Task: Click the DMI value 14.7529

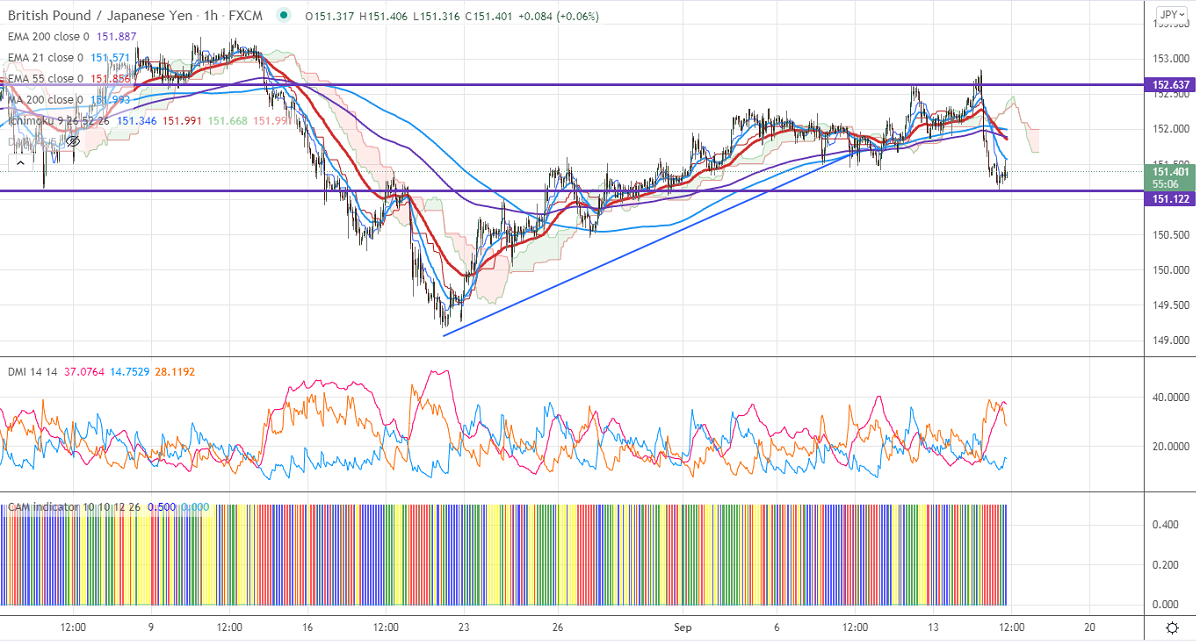Action: tap(130, 372)
